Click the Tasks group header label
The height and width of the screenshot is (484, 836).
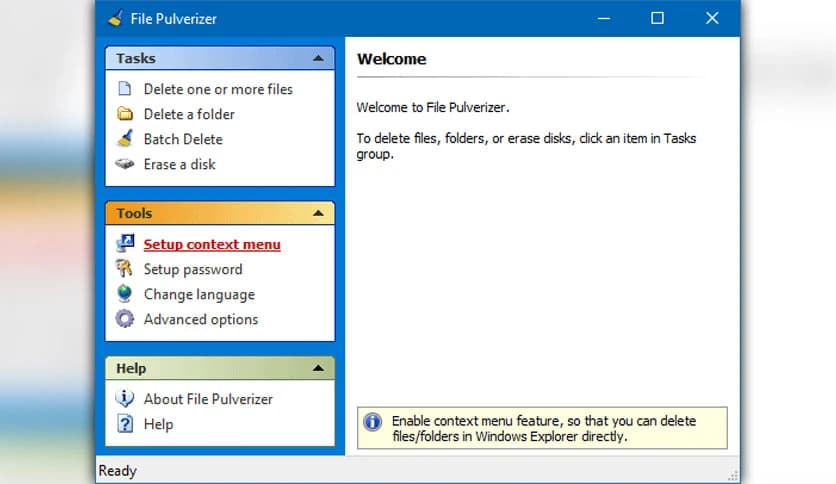point(136,58)
